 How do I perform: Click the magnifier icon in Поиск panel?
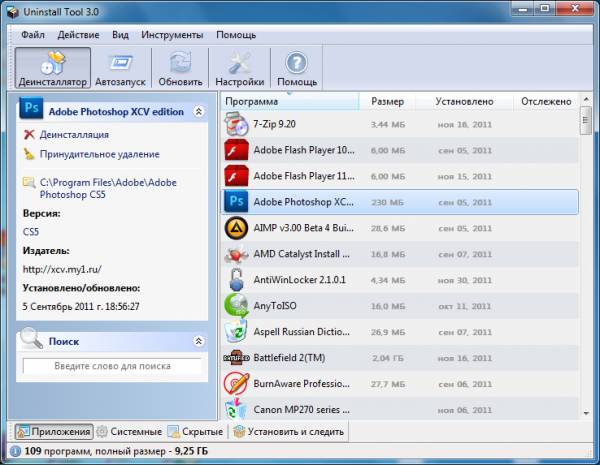31,338
